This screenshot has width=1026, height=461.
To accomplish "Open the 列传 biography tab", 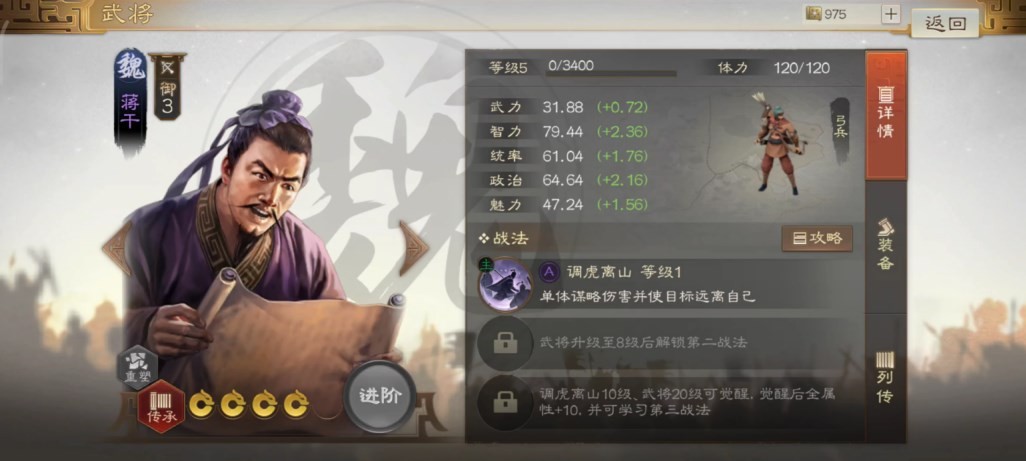I will coord(885,378).
